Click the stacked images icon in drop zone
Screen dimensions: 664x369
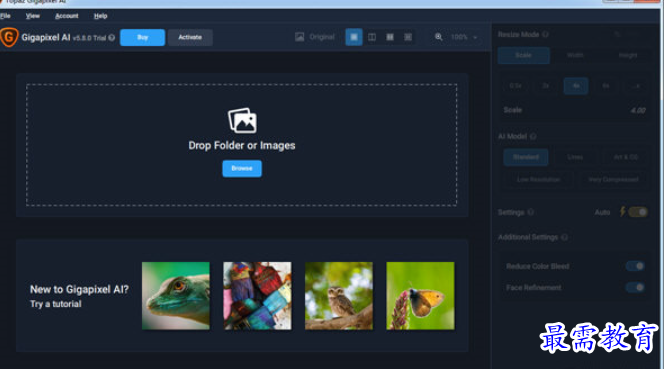click(x=242, y=120)
